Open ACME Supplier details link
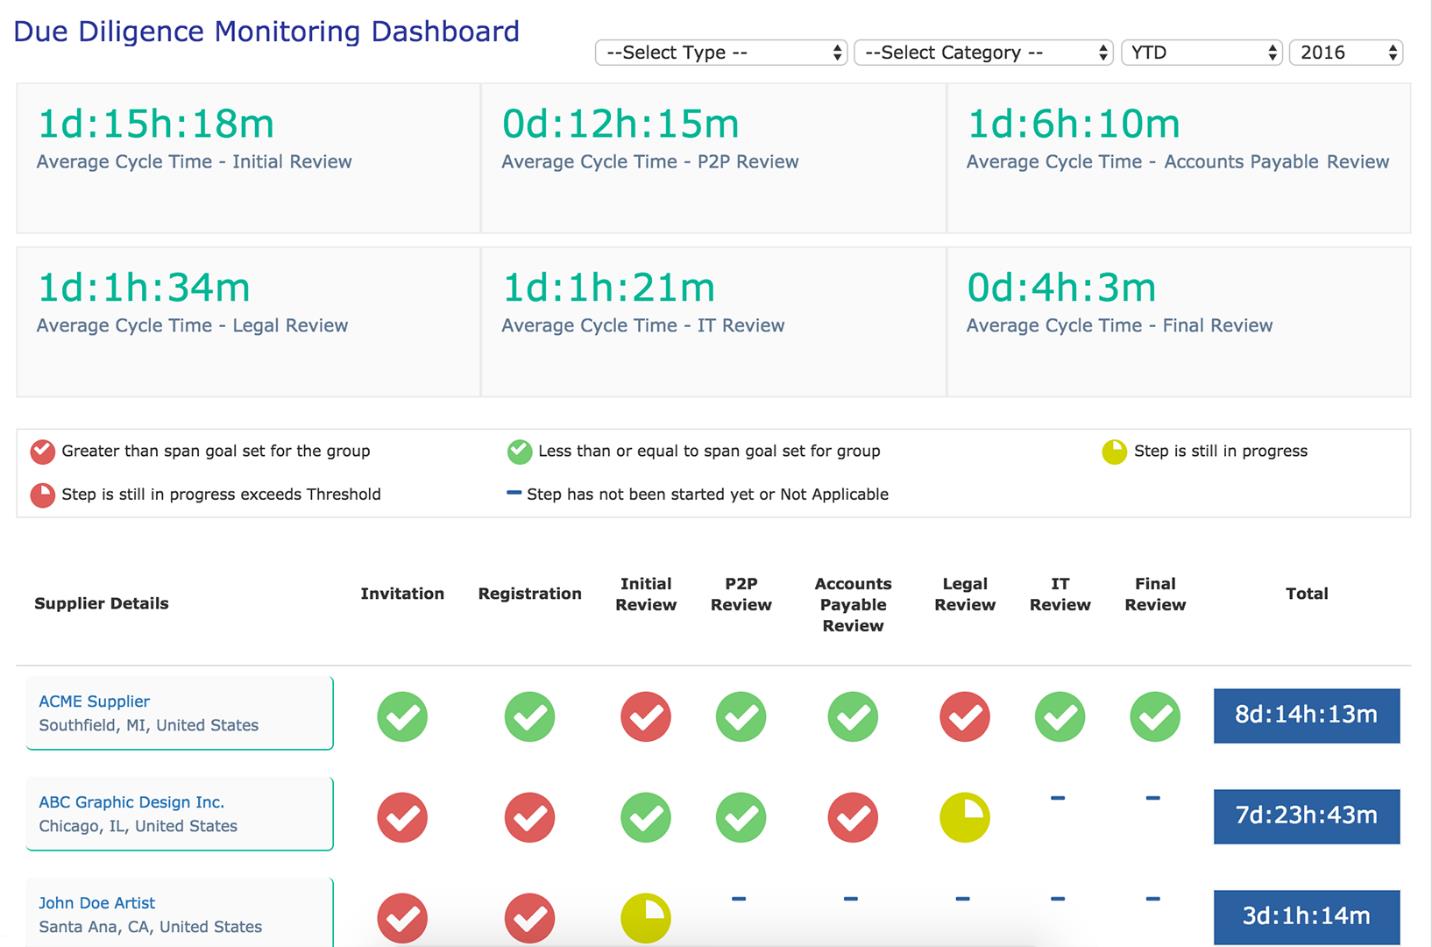The width and height of the screenshot is (1432, 947). click(x=94, y=702)
